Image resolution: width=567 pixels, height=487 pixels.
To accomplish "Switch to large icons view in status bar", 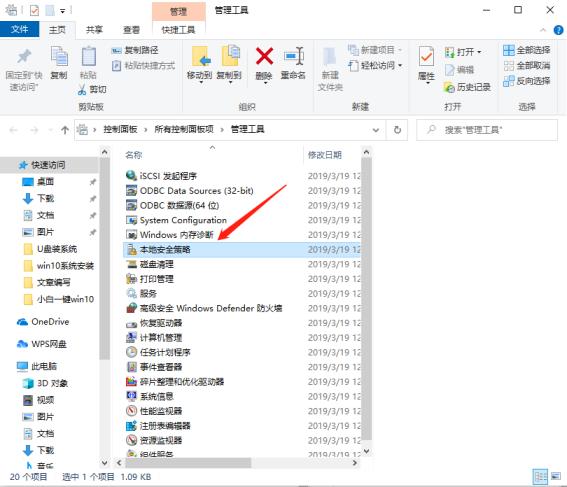I will click(556, 476).
